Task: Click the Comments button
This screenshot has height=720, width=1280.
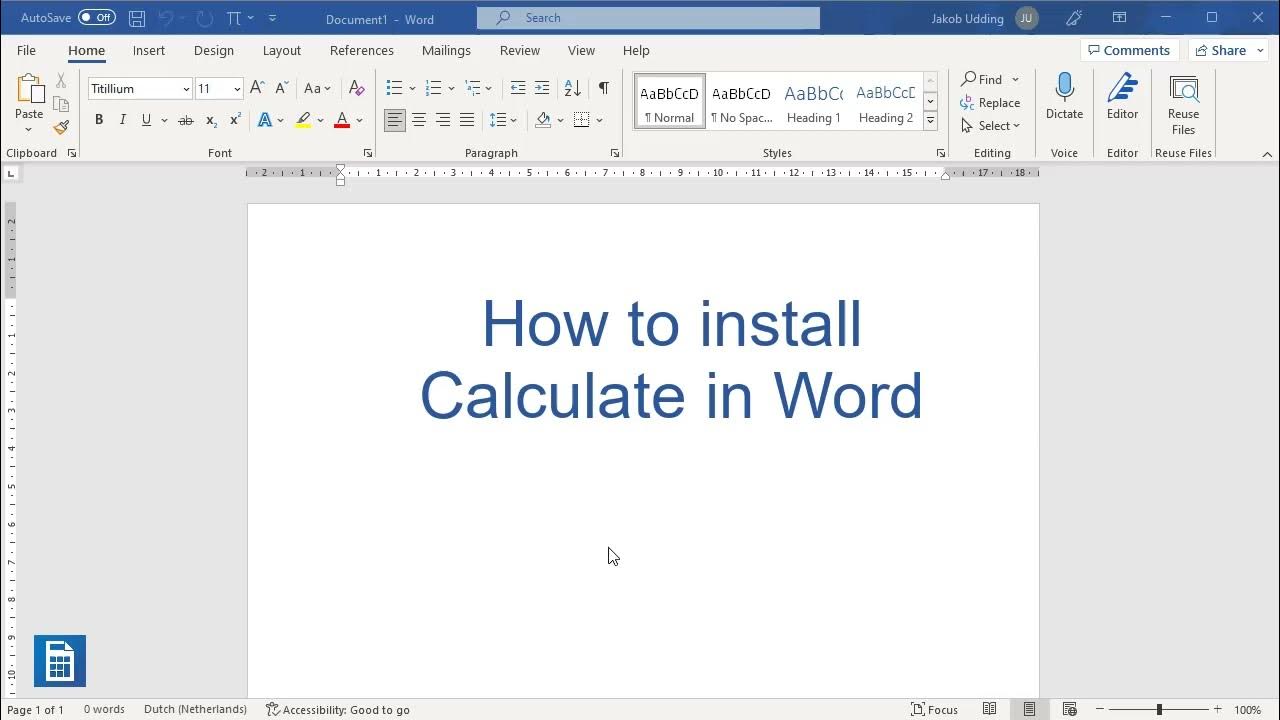Action: 1129,50
